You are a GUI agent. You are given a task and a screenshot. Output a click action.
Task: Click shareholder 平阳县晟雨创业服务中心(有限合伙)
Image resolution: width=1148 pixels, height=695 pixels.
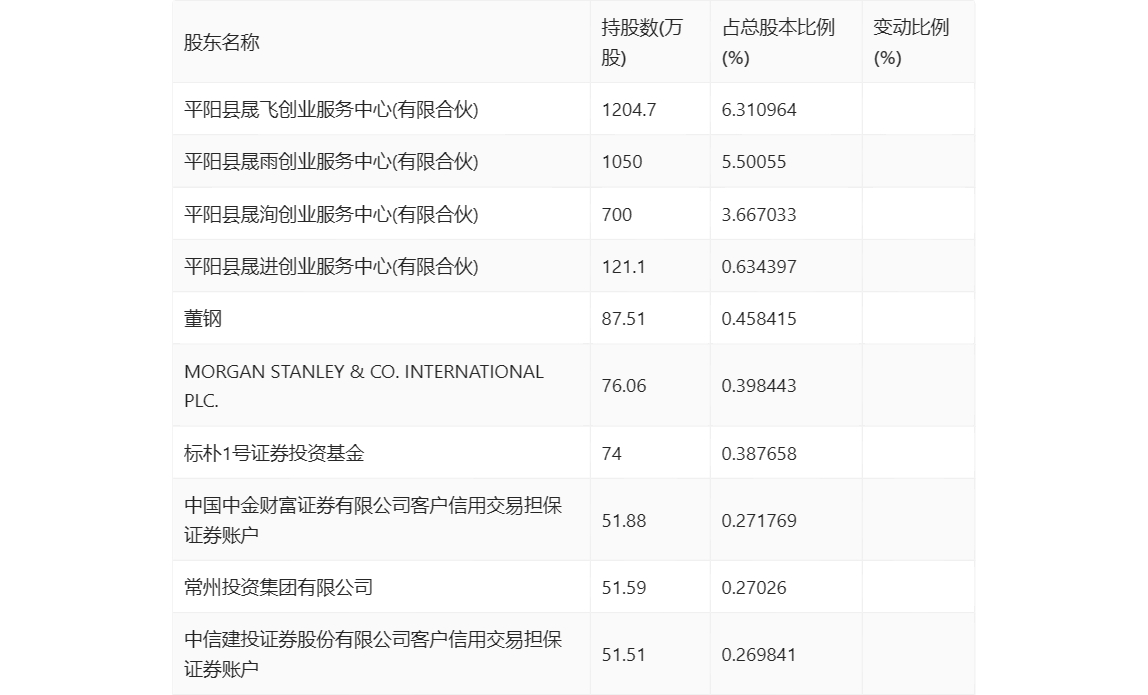coord(331,162)
